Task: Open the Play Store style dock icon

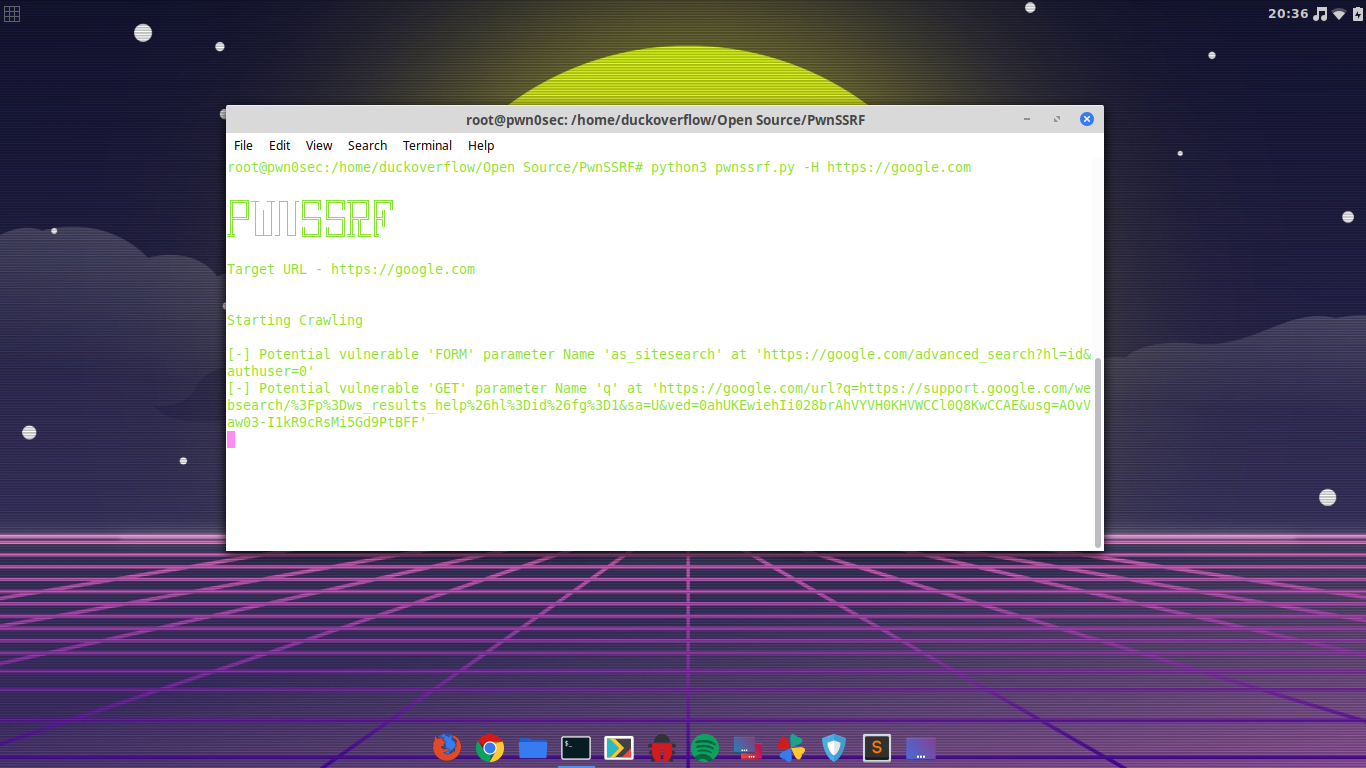Action: [619, 747]
